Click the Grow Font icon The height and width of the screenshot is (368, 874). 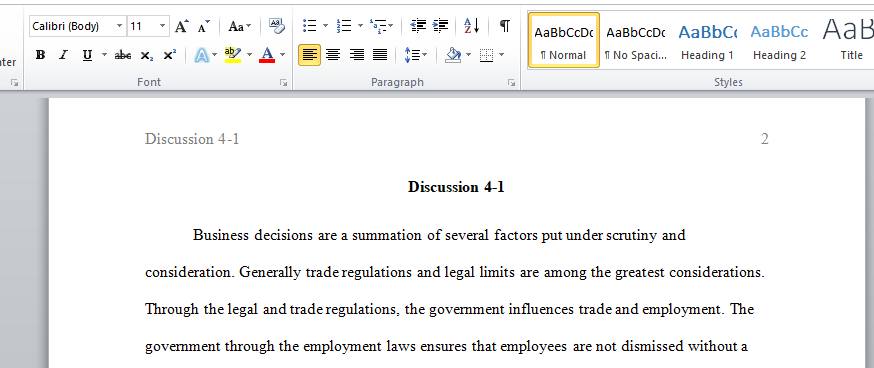[182, 26]
